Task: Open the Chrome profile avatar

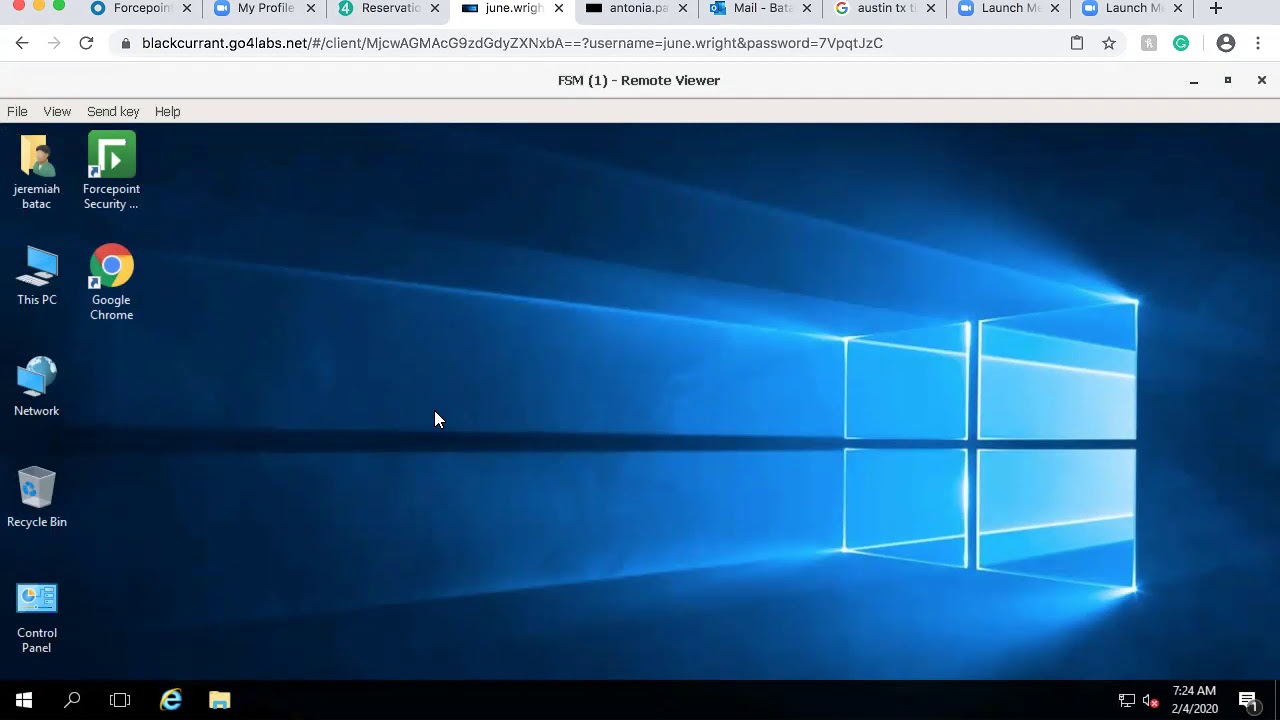Action: [1226, 43]
